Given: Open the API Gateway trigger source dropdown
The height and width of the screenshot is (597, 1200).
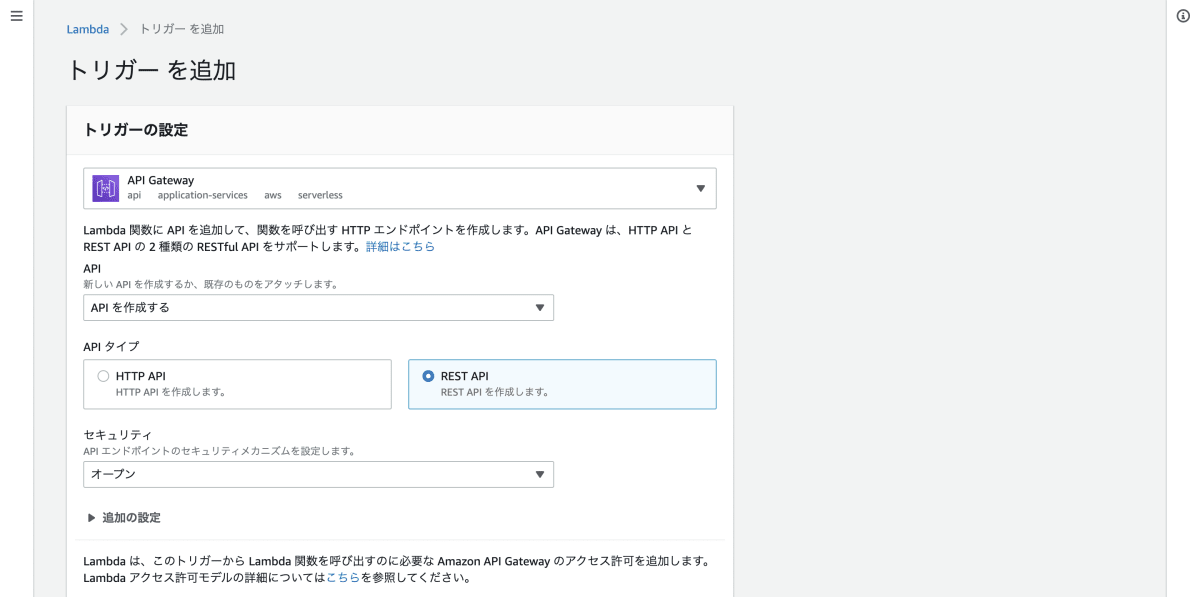Looking at the screenshot, I should pos(400,188).
